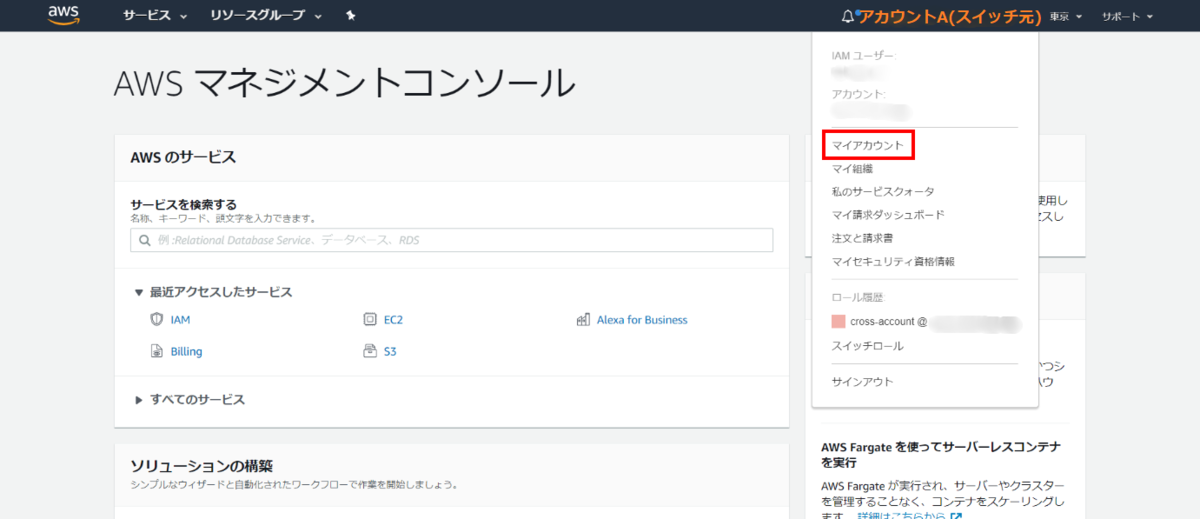The width and height of the screenshot is (1200, 519).
Task: Switch to cross-account role history entry
Action: click(x=924, y=322)
